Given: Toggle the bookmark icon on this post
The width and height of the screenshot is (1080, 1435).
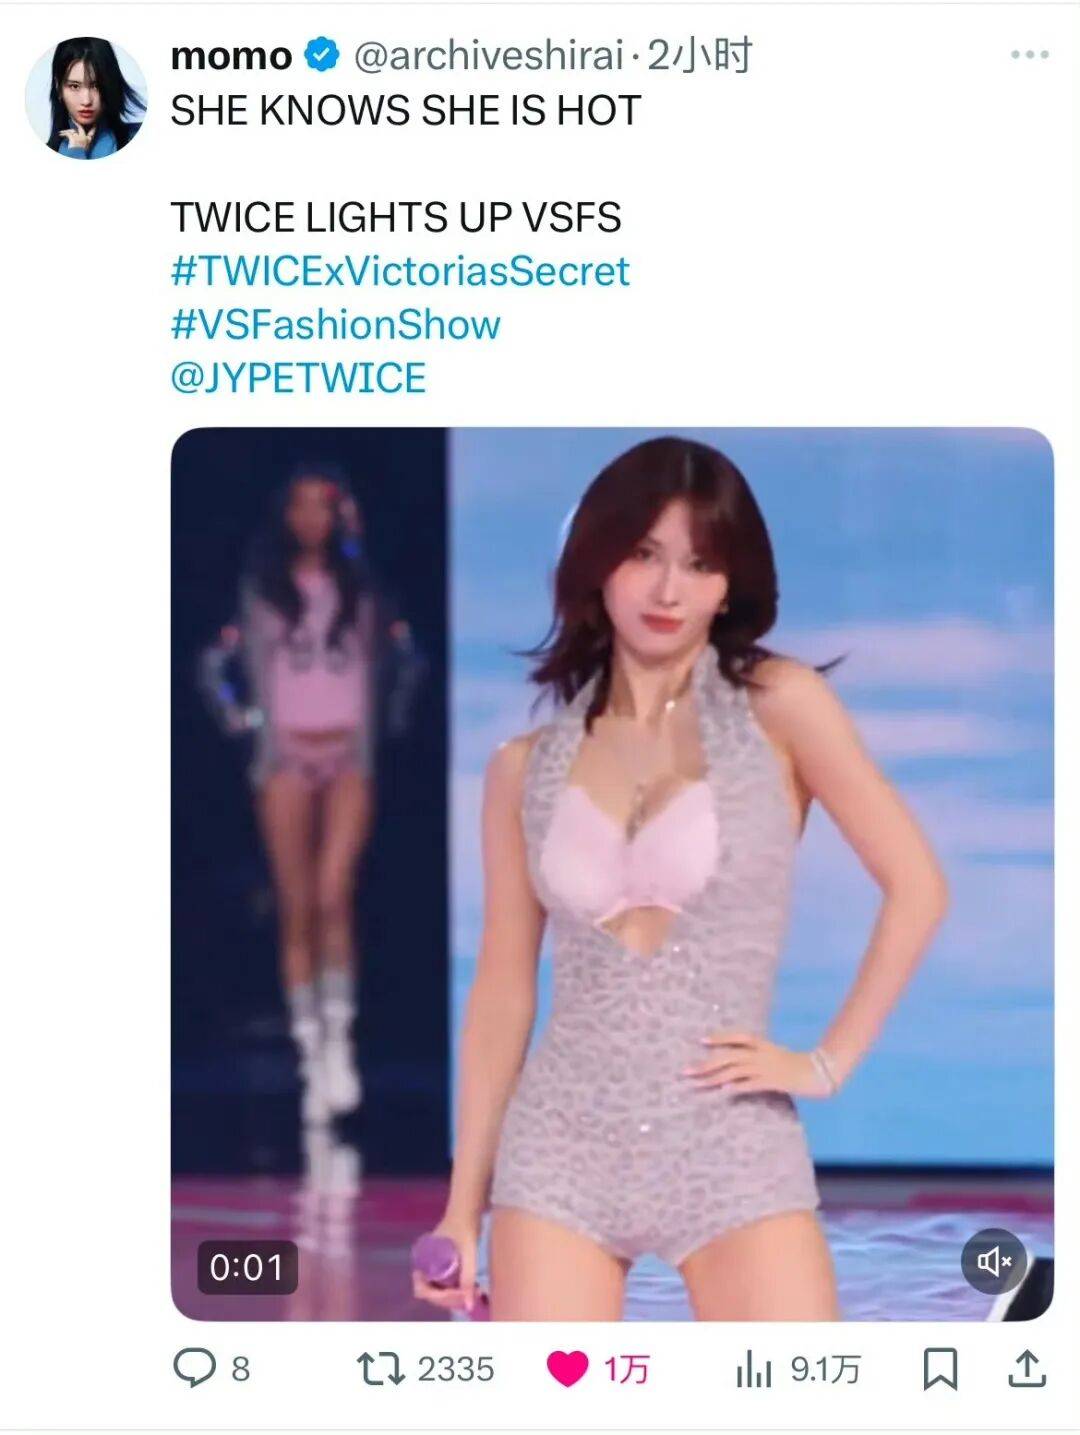Looking at the screenshot, I should pyautogui.click(x=939, y=1369).
